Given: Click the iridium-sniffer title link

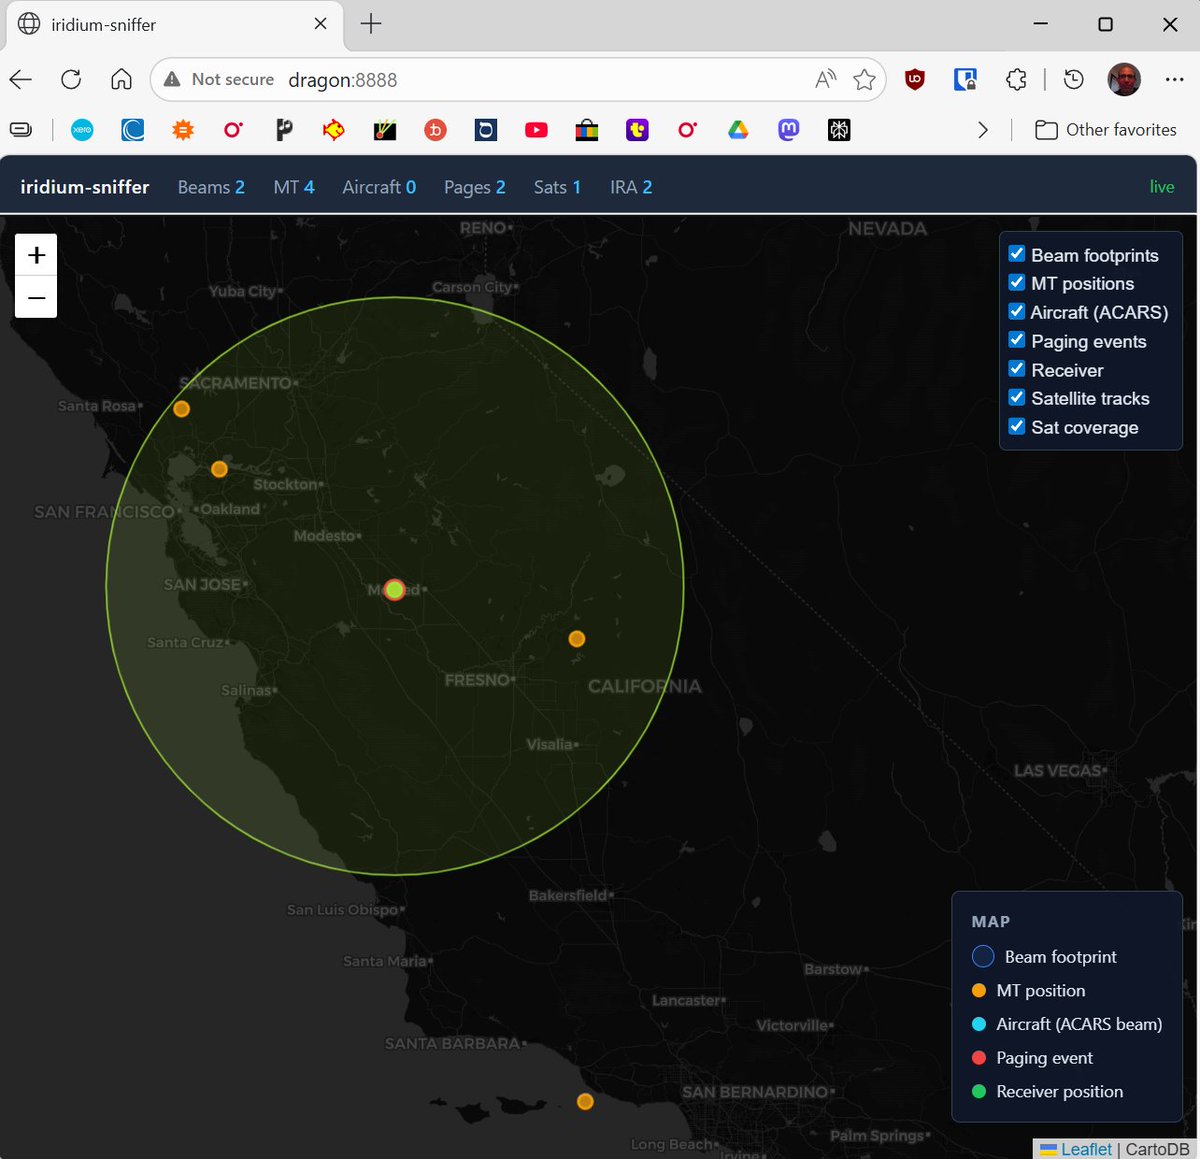Looking at the screenshot, I should 85,187.
